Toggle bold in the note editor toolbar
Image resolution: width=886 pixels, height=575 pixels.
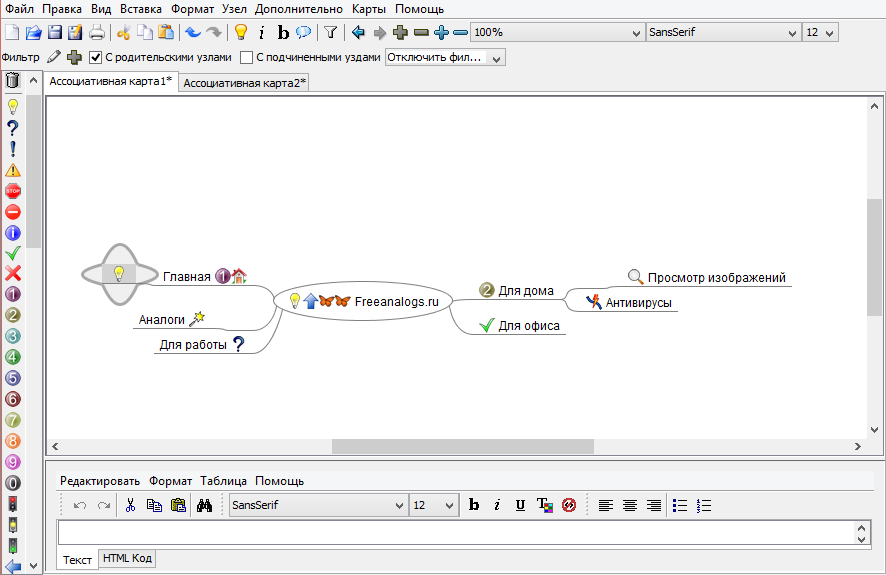pyautogui.click(x=474, y=505)
